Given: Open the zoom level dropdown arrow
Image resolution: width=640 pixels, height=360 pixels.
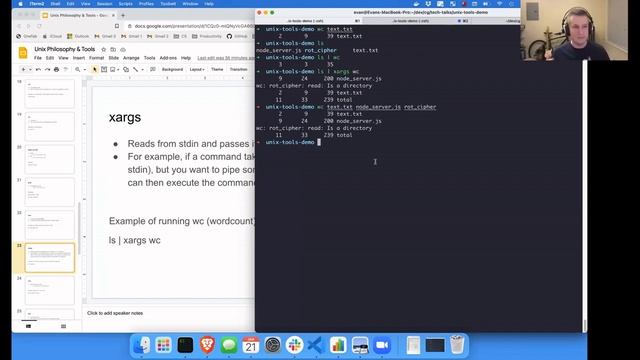Looking at the screenshot, I should [84, 70].
